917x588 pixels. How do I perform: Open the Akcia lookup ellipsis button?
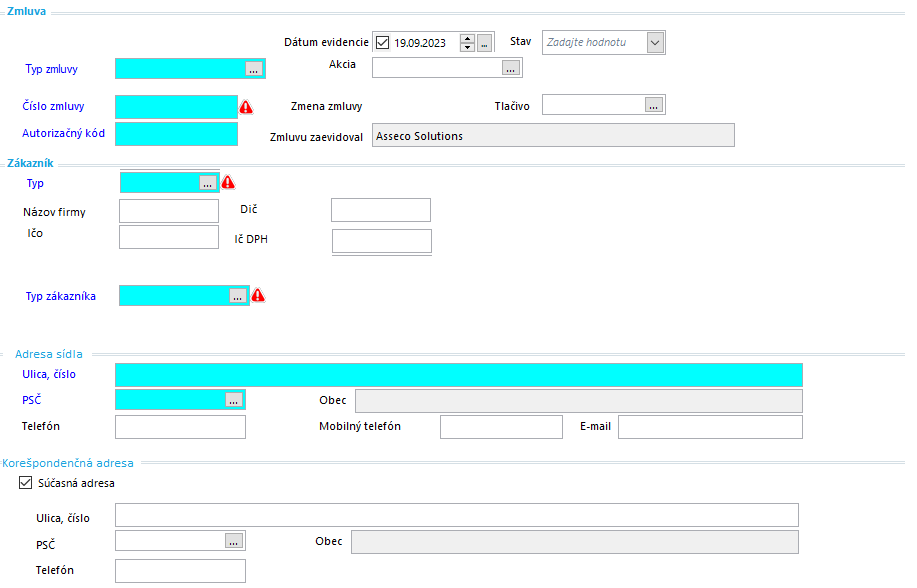[511, 68]
